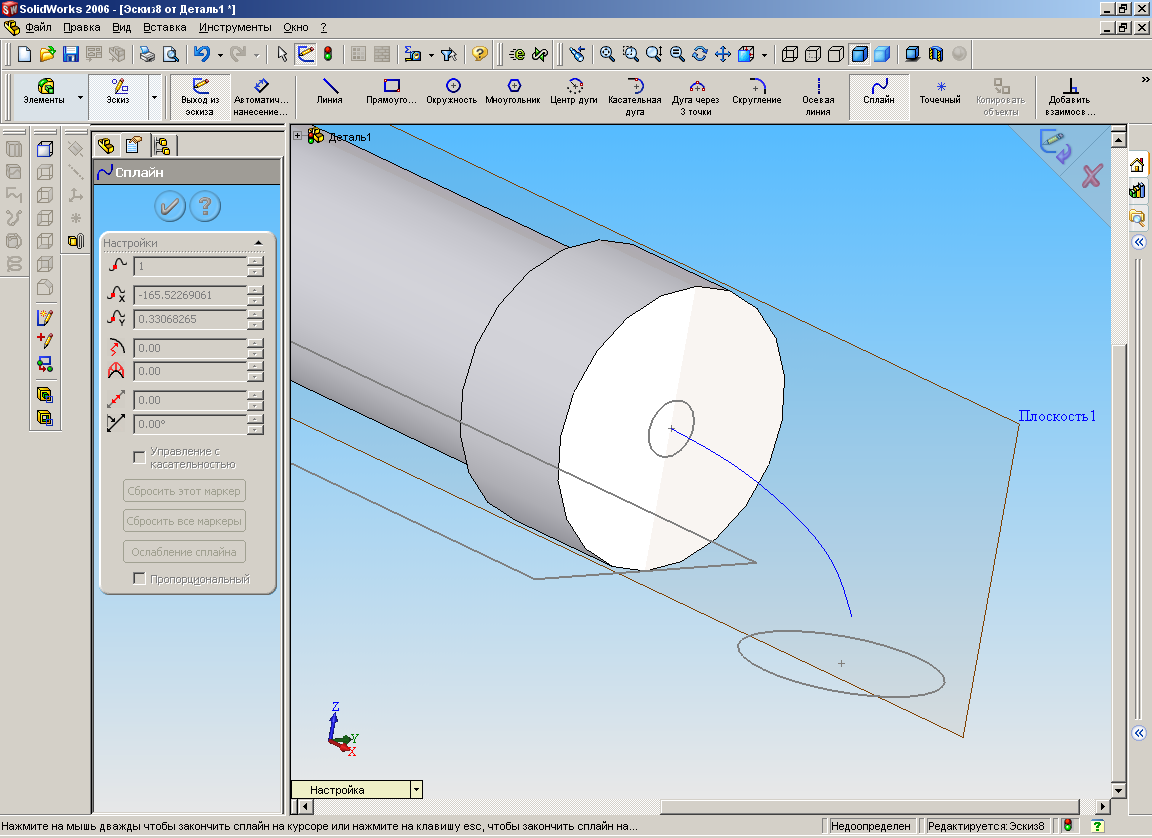Open the Настройка configuration combo box

tap(357, 790)
